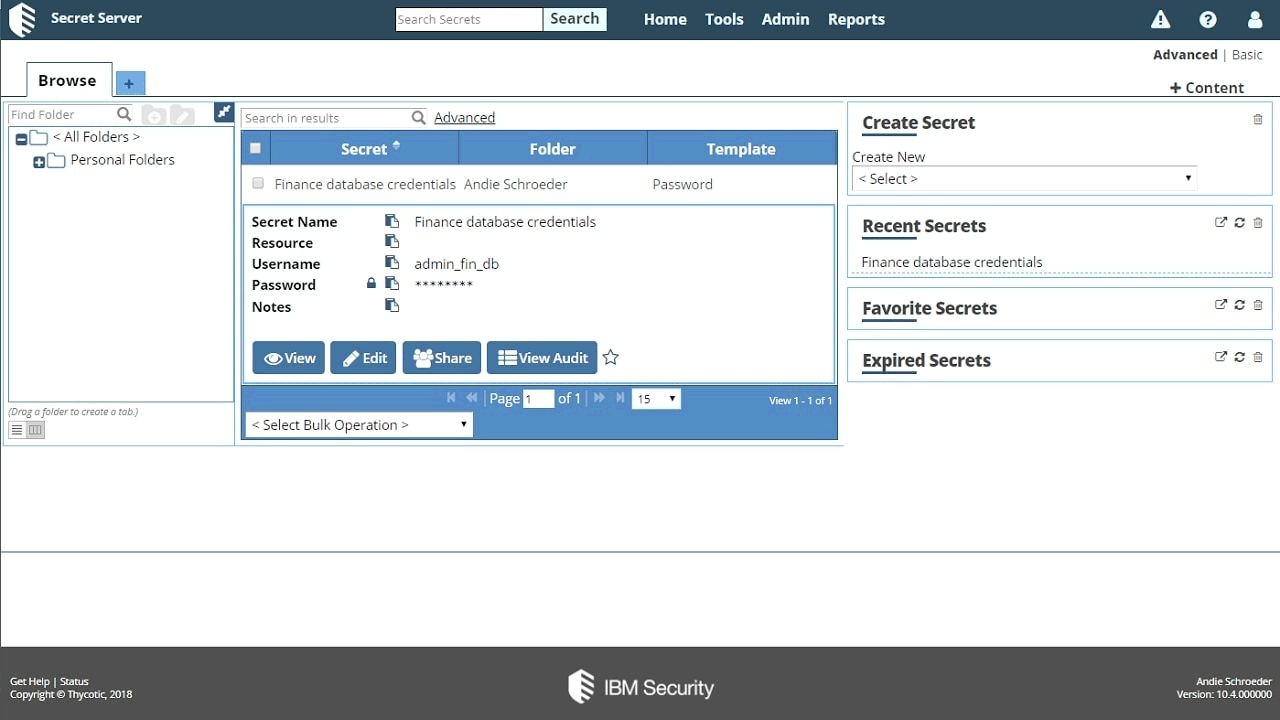Click the page number input field
This screenshot has width=1280, height=720.
538,399
